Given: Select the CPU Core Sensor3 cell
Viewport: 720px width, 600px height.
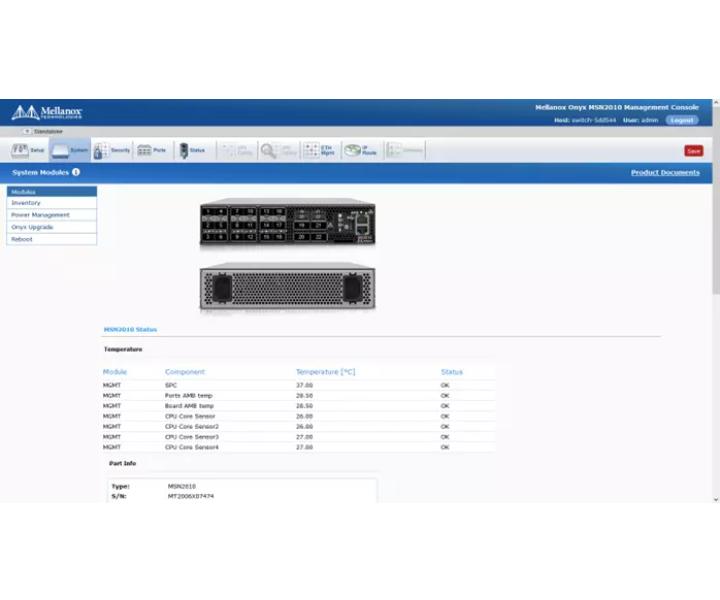Looking at the screenshot, I should coord(192,437).
